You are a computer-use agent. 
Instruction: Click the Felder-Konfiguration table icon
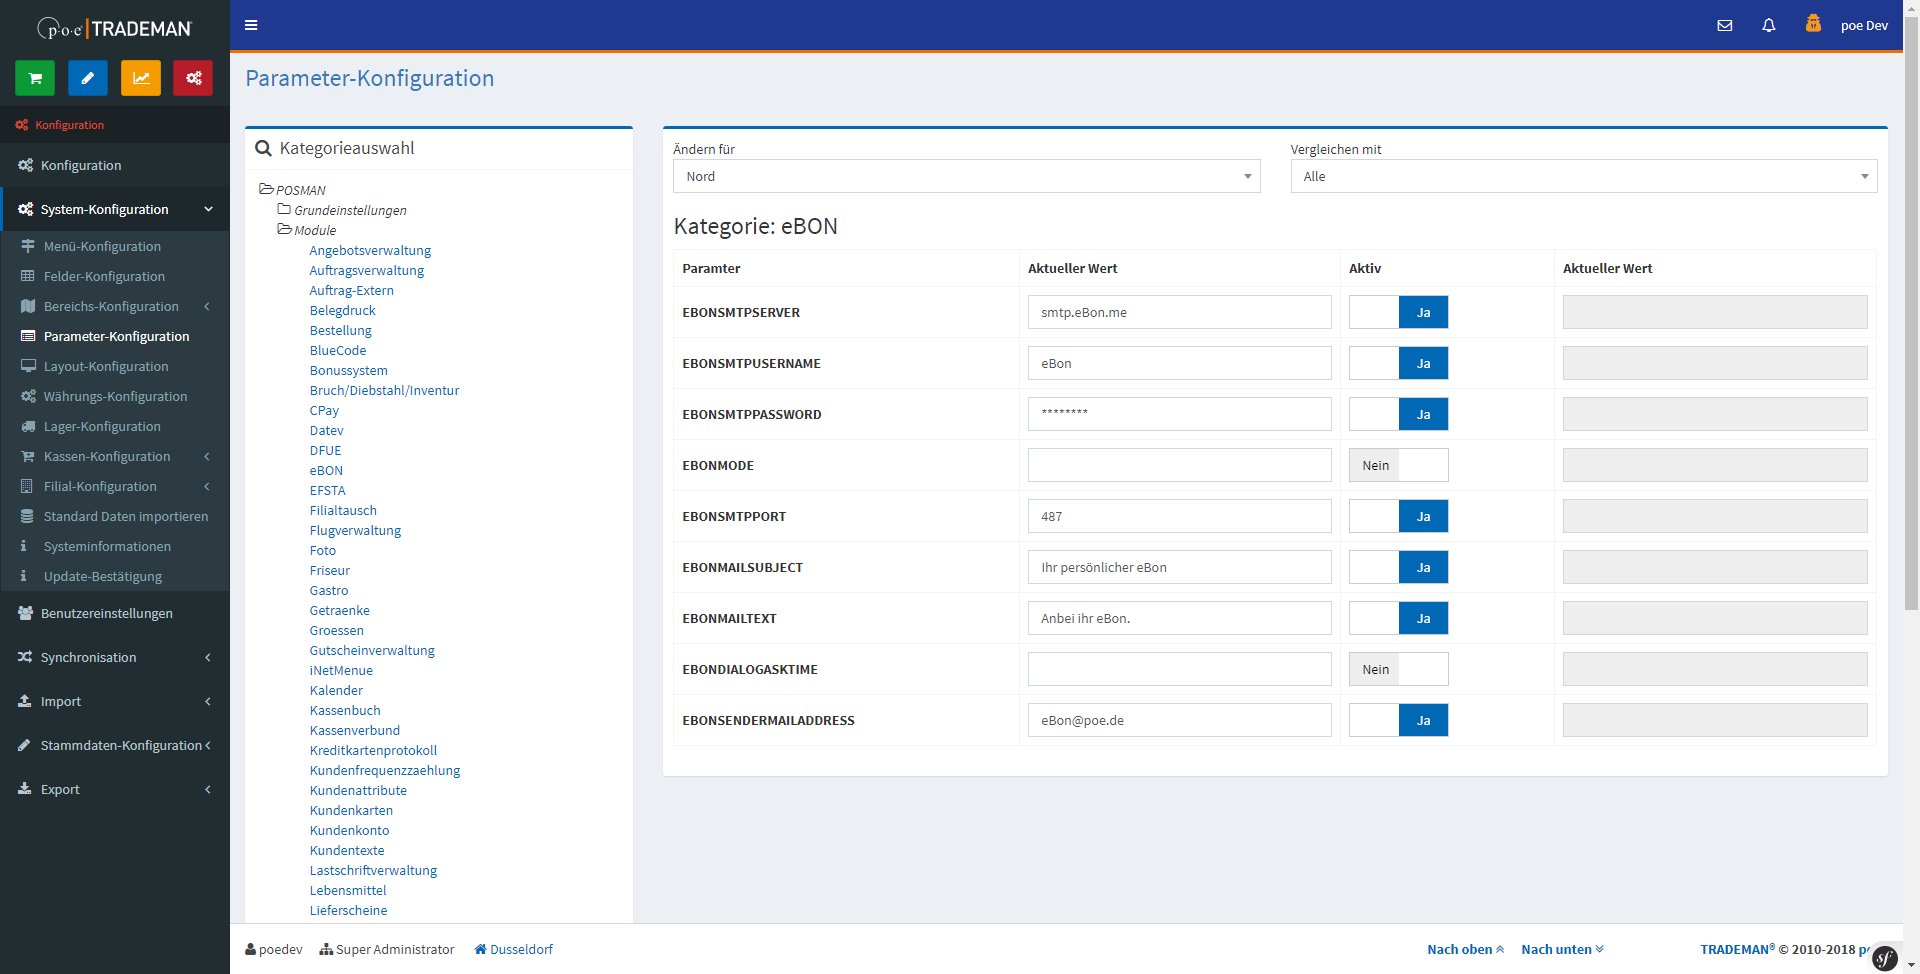pos(28,276)
